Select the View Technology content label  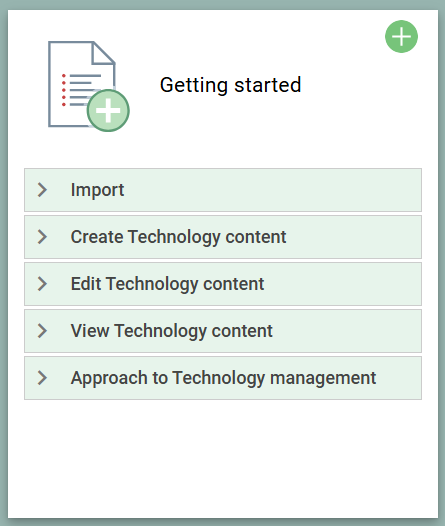tap(171, 331)
